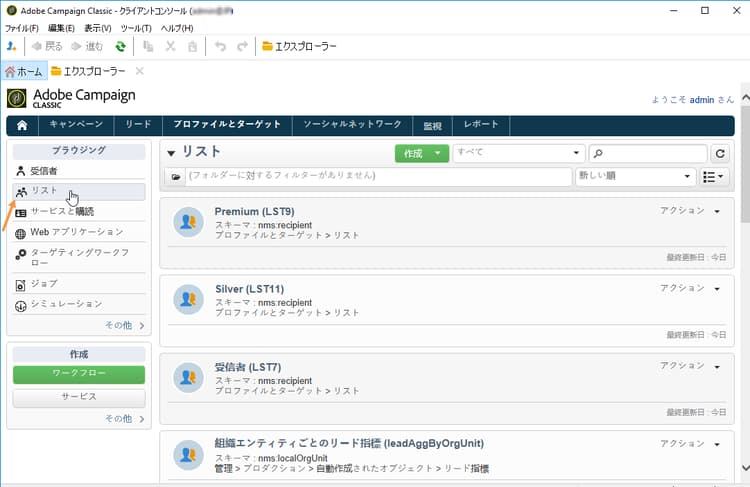The width and height of the screenshot is (750, 487).
Task: Switch to the エクスプローラー tab
Action: click(88, 71)
